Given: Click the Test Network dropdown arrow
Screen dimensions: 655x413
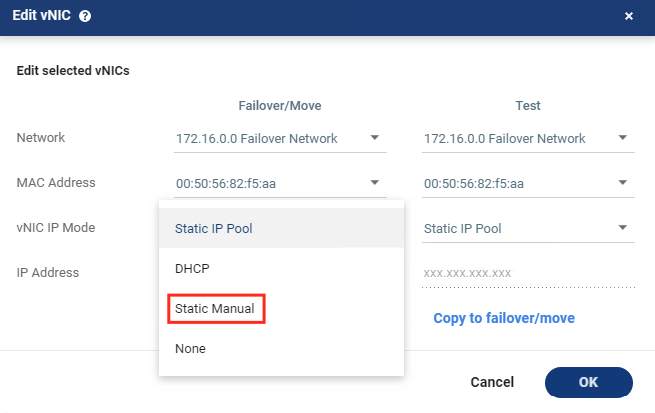Looking at the screenshot, I should pos(622,138).
